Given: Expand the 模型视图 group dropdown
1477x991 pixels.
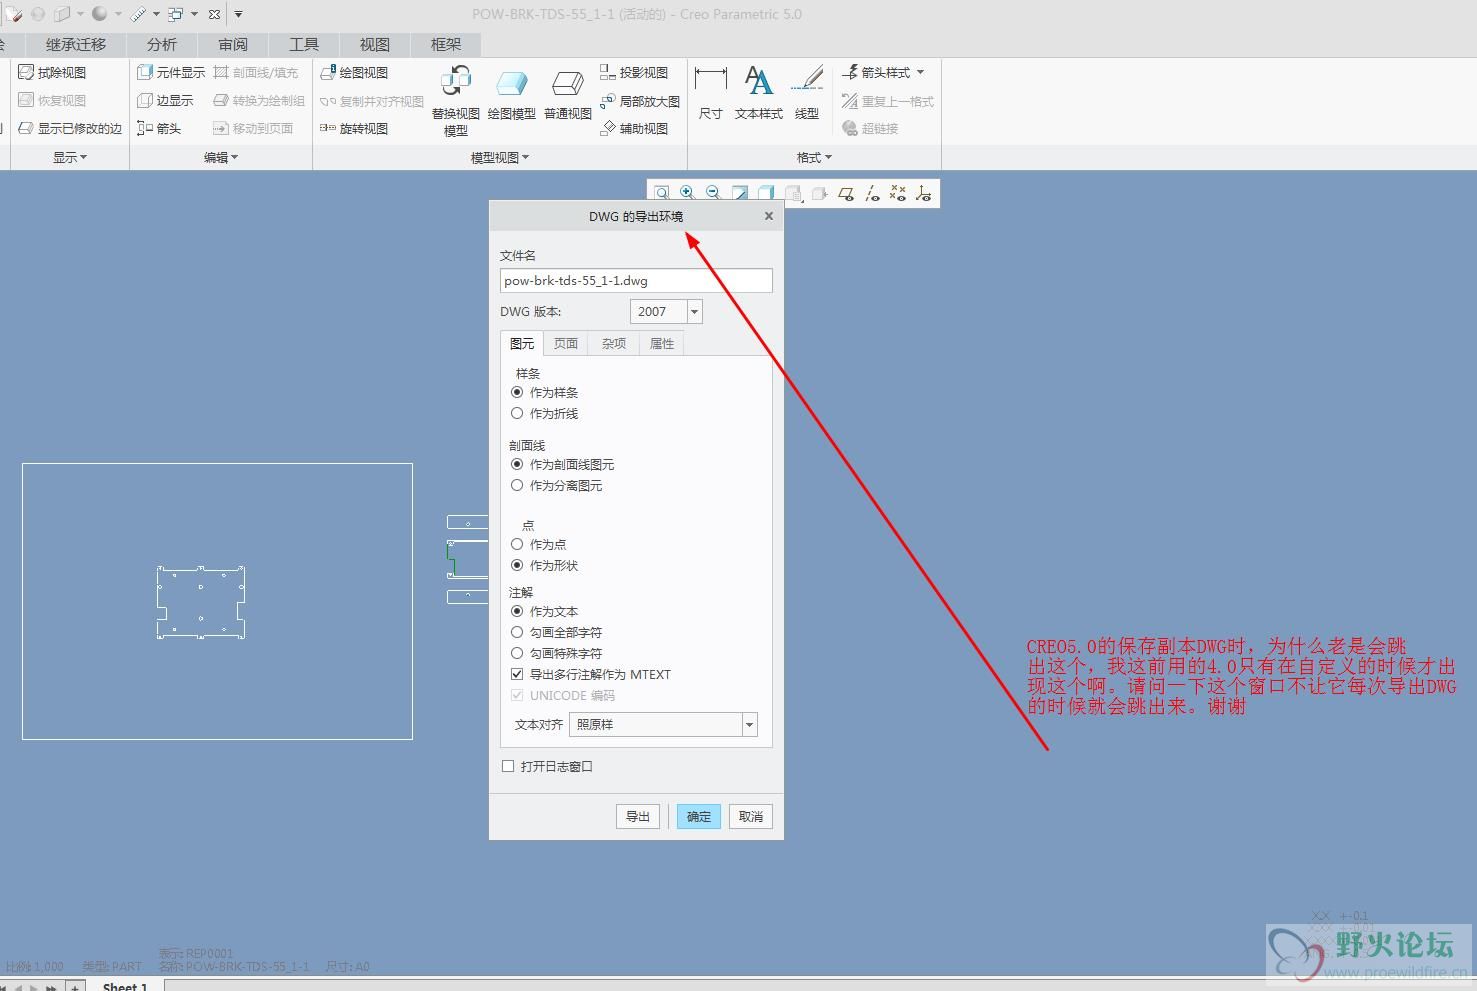Looking at the screenshot, I should [500, 157].
